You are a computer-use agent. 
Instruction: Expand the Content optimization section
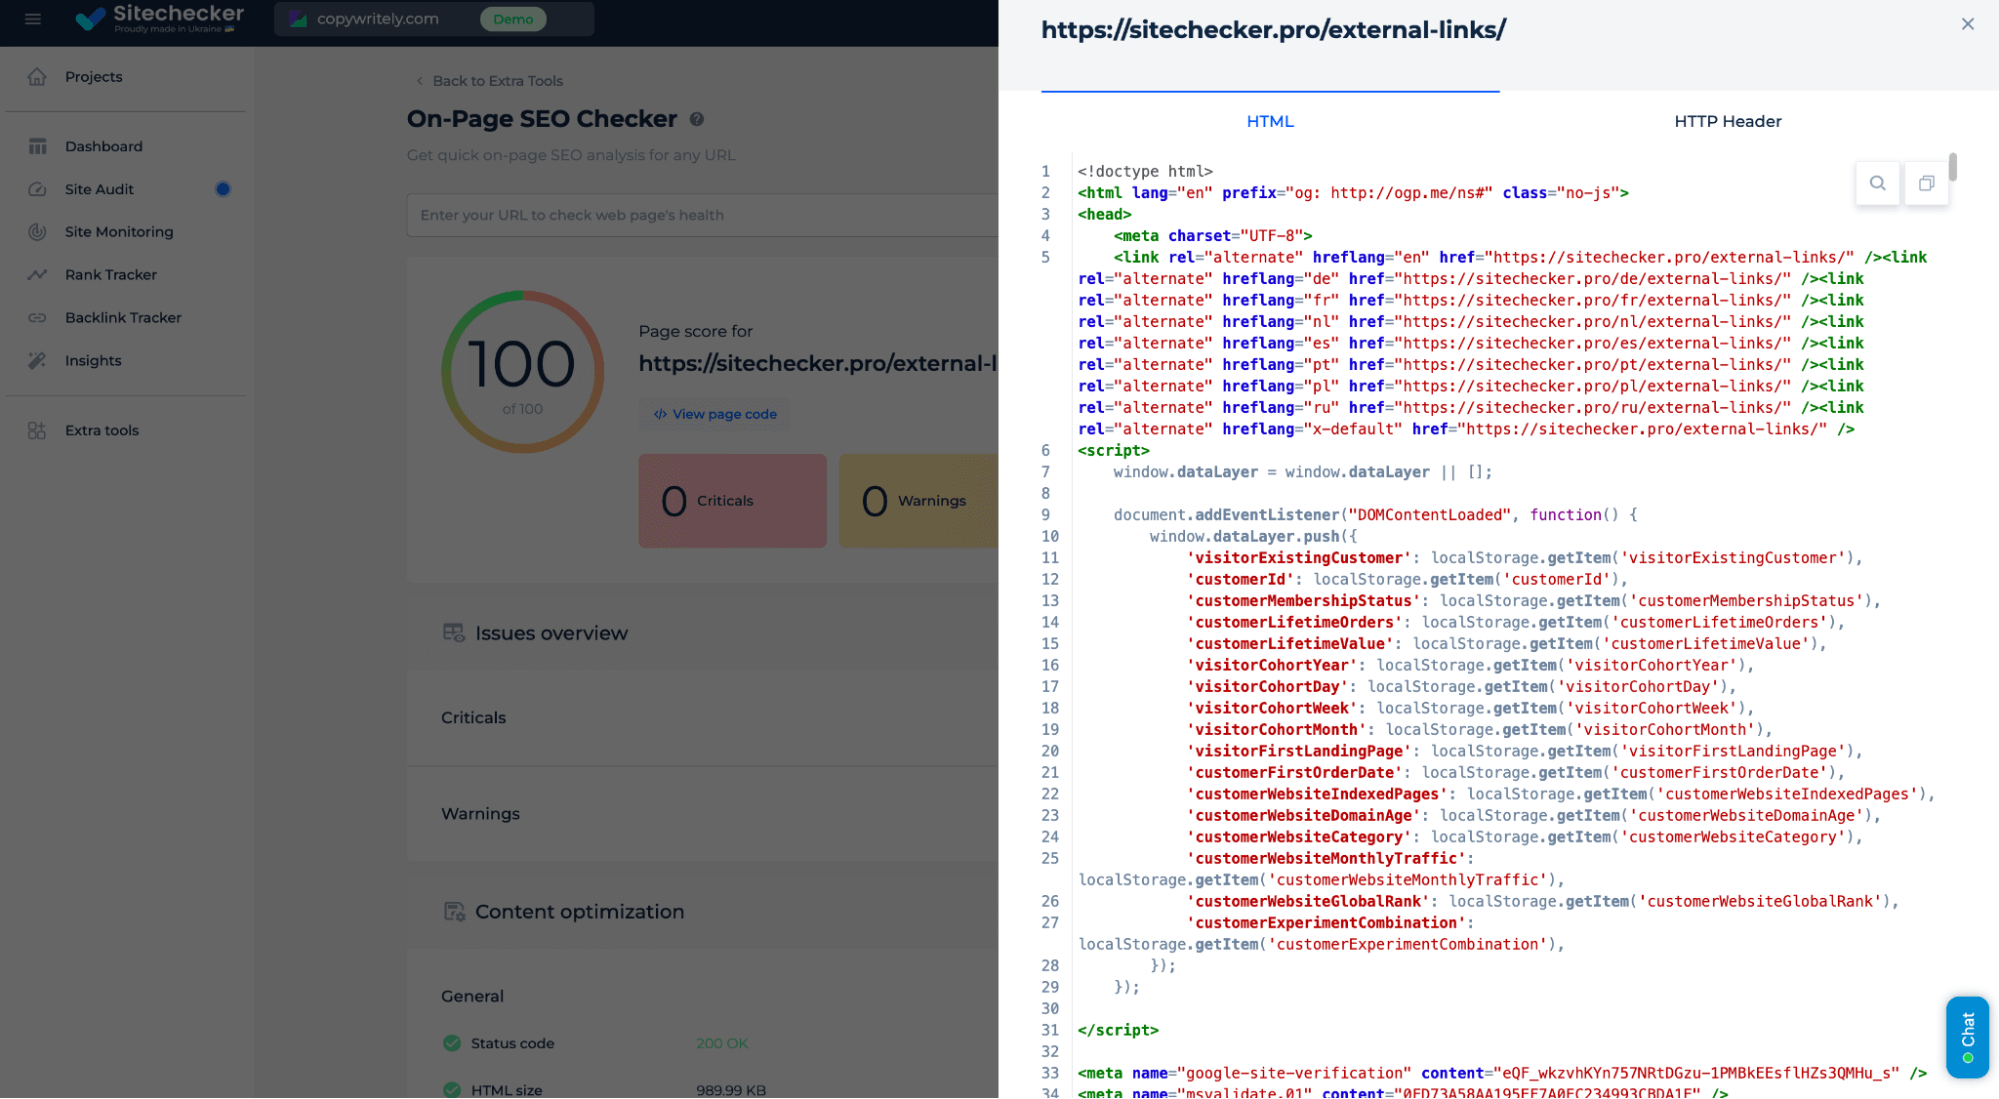pyautogui.click(x=579, y=910)
